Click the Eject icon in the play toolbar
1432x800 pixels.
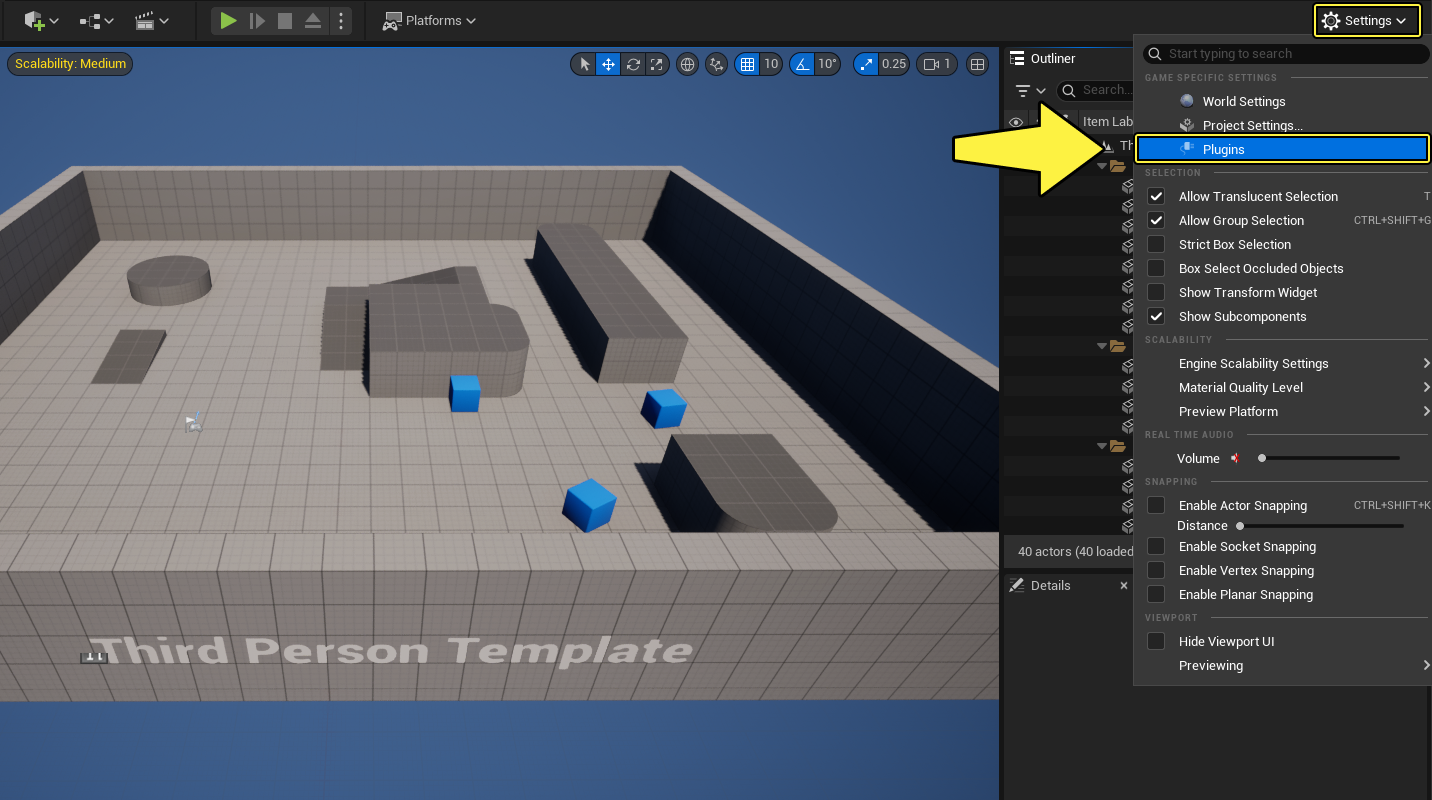click(x=313, y=21)
